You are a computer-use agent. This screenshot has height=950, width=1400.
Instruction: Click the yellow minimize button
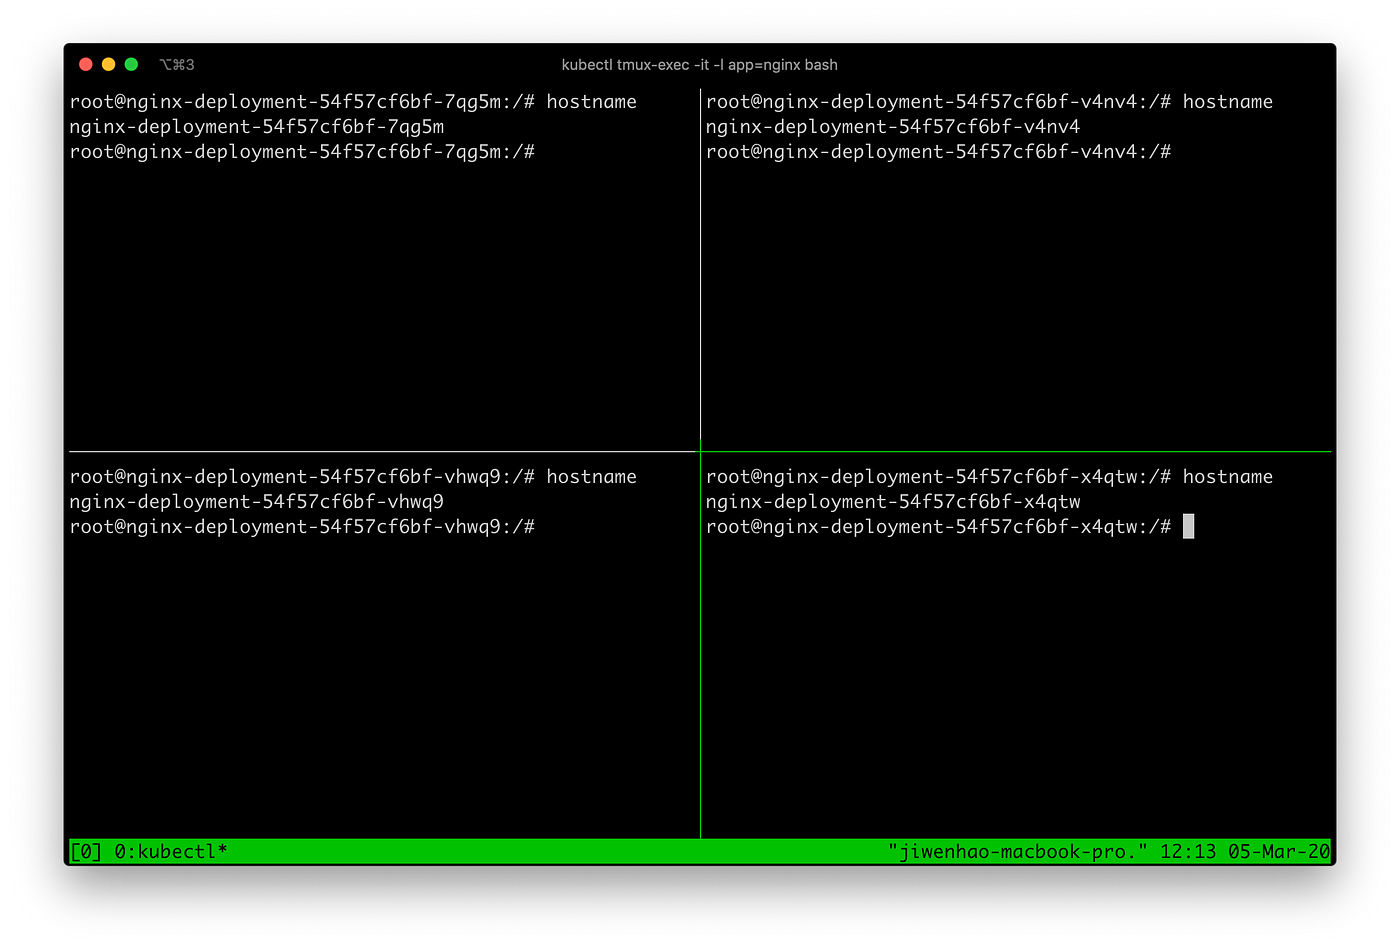click(108, 63)
